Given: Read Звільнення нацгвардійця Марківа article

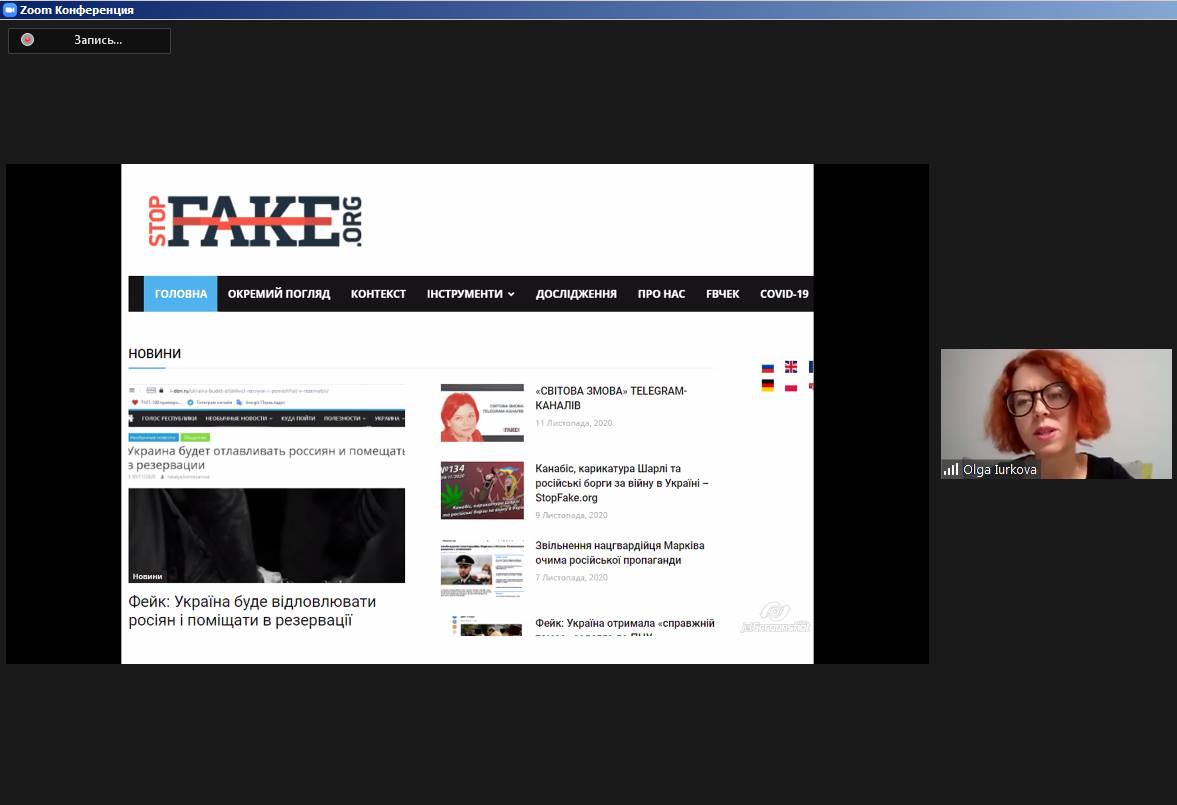Looking at the screenshot, I should tap(619, 553).
